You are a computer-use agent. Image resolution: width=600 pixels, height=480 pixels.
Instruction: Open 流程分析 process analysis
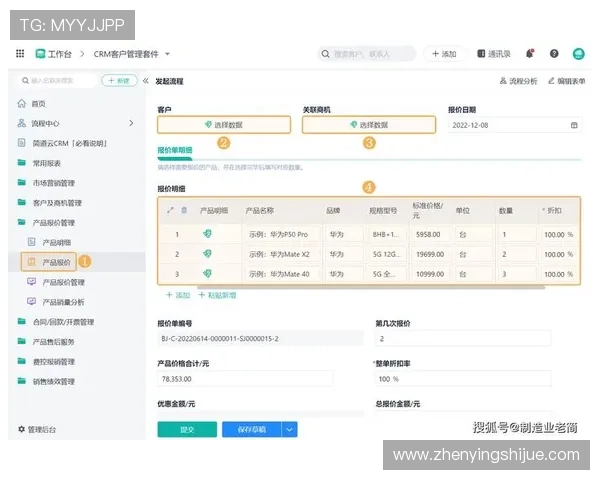click(518, 81)
